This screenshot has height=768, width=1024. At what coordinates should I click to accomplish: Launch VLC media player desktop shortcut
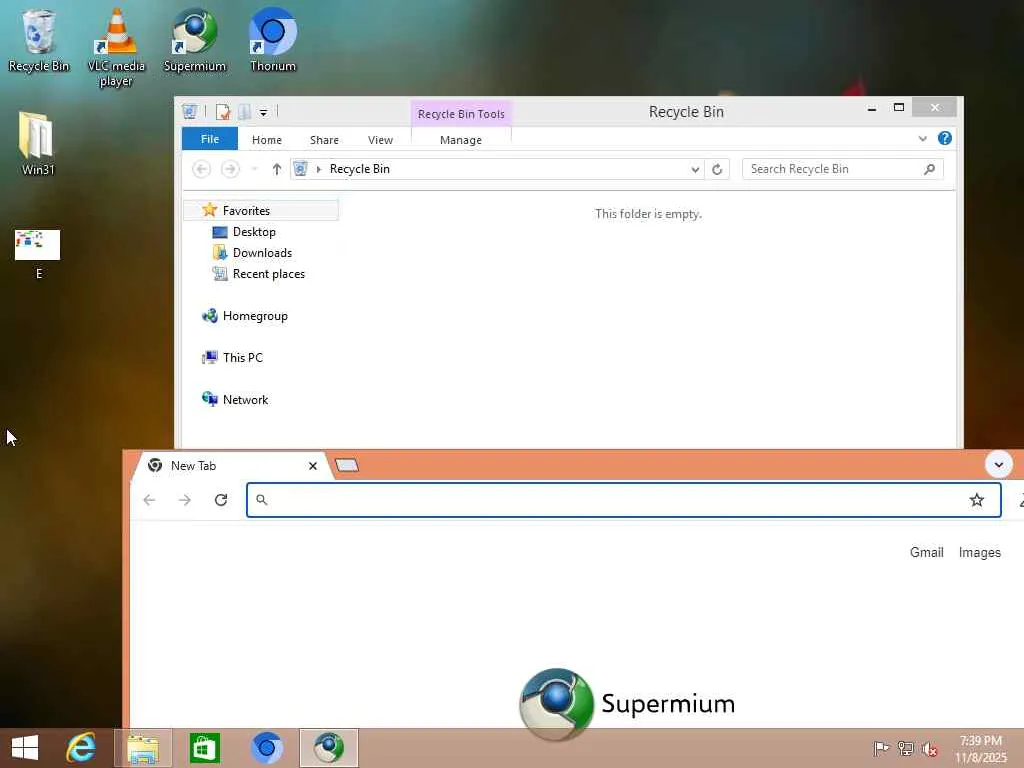(x=116, y=47)
